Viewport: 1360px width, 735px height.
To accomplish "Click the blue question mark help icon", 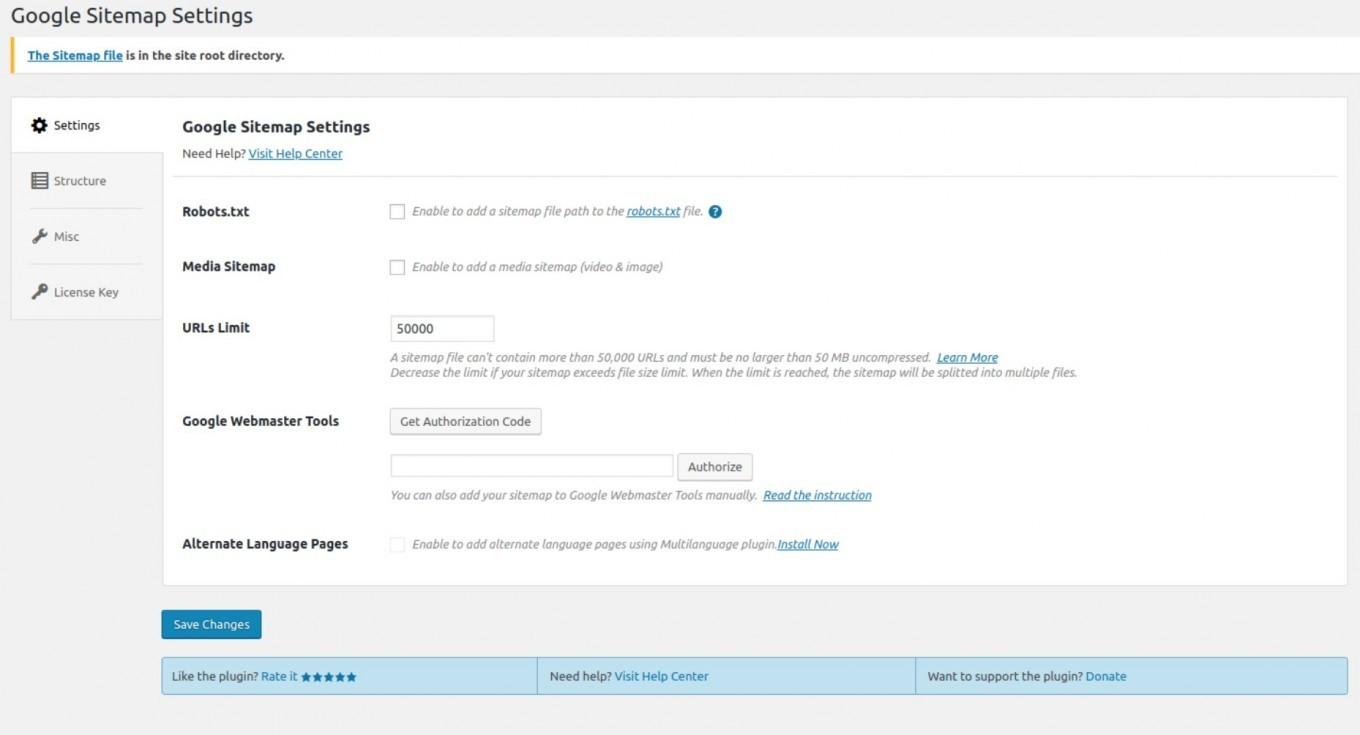I will [715, 212].
